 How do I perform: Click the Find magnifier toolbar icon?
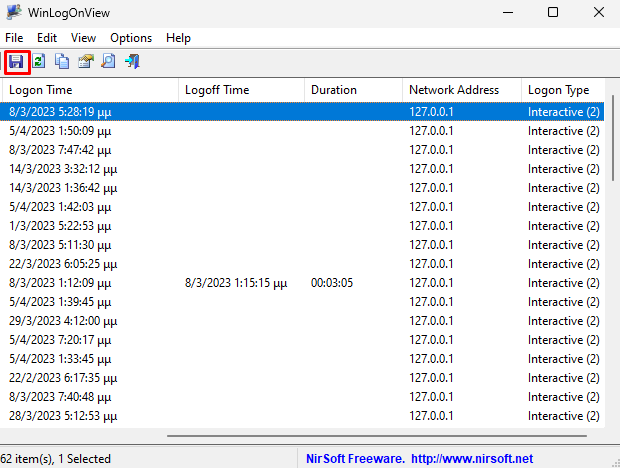click(108, 62)
